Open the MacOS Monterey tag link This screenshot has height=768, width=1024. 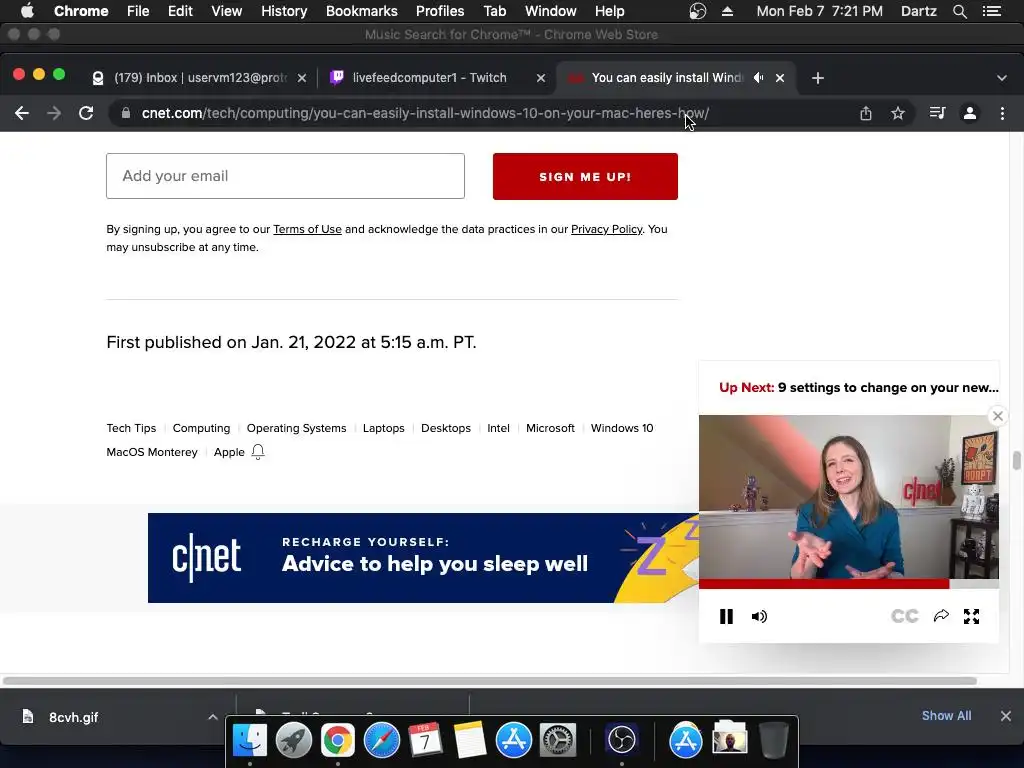(152, 453)
